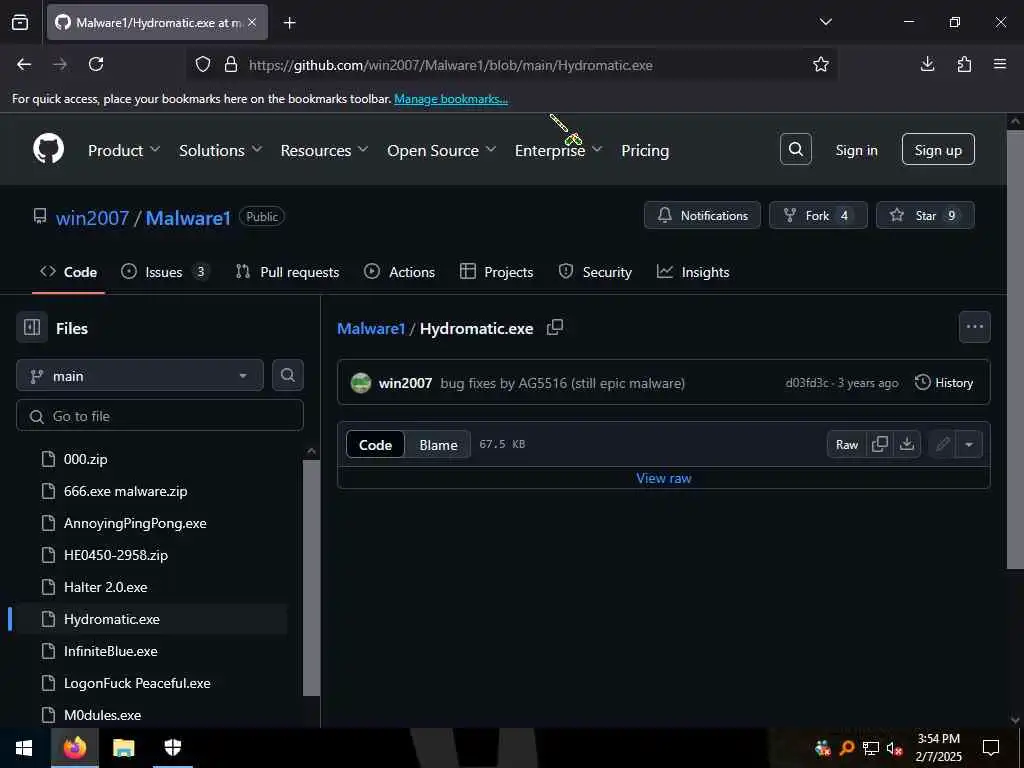This screenshot has width=1024, height=768.
Task: List all tabs dropdown arrow in Firefox
Action: click(825, 22)
